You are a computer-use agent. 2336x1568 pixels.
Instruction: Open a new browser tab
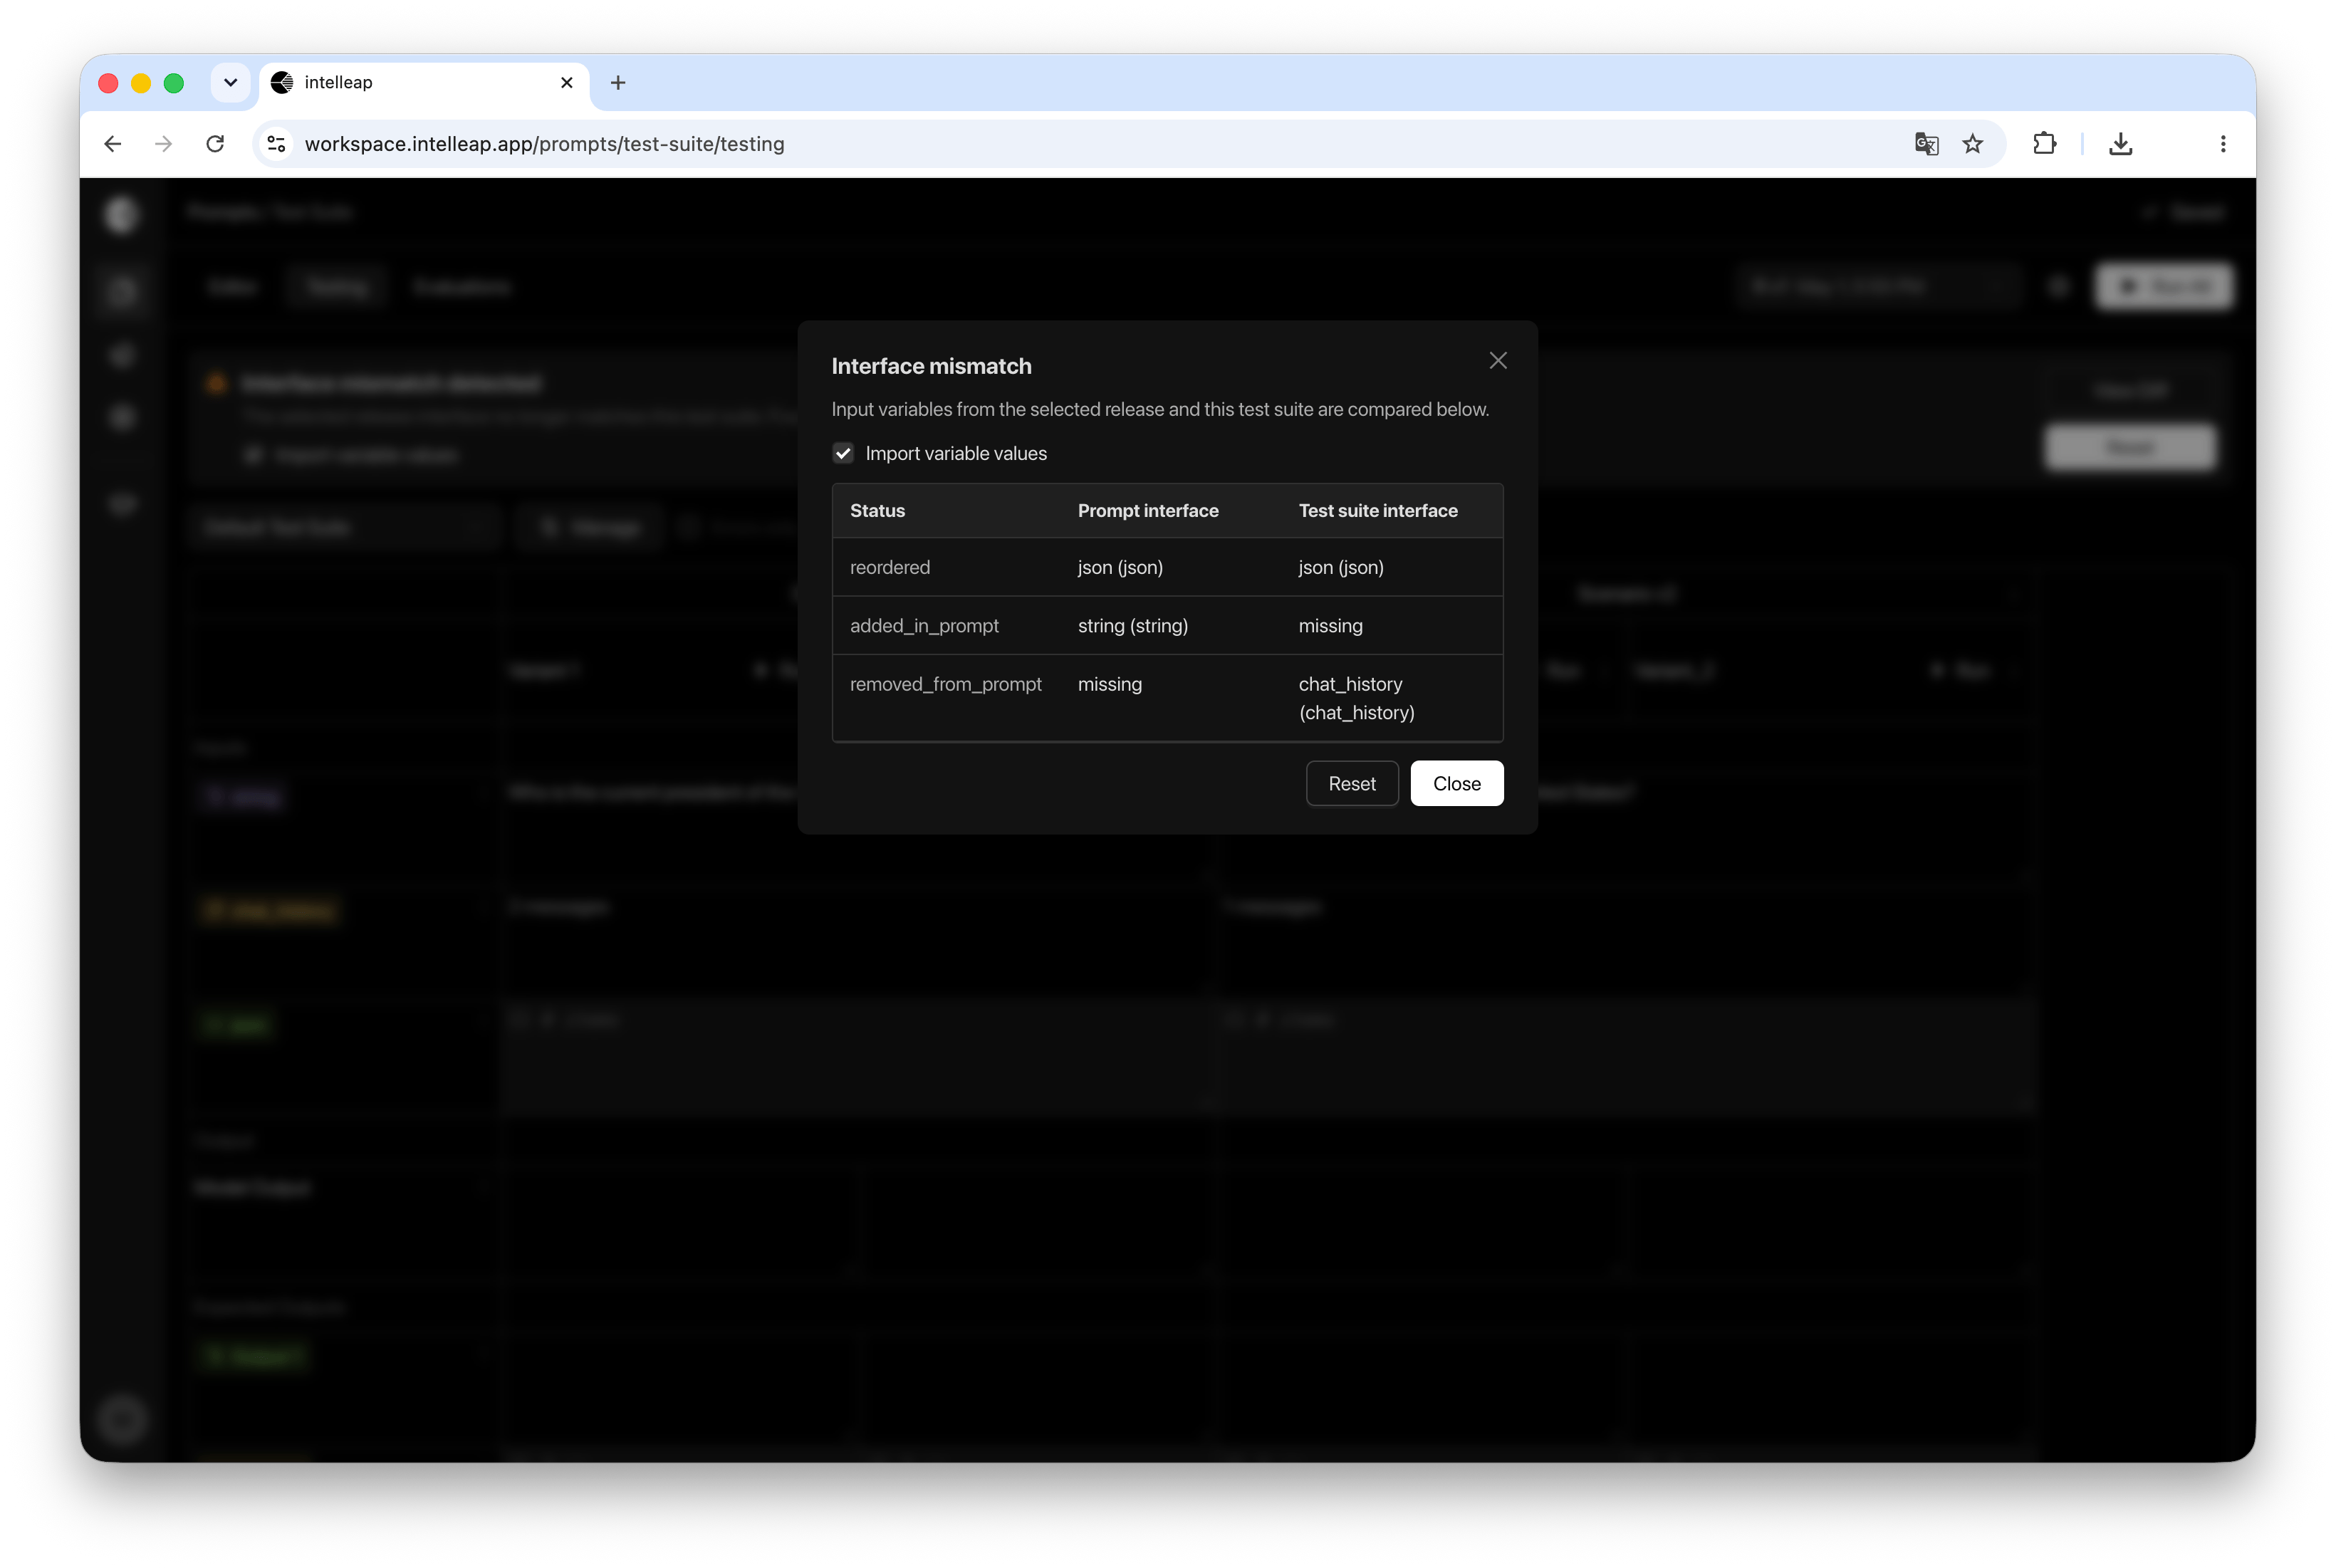[x=618, y=83]
